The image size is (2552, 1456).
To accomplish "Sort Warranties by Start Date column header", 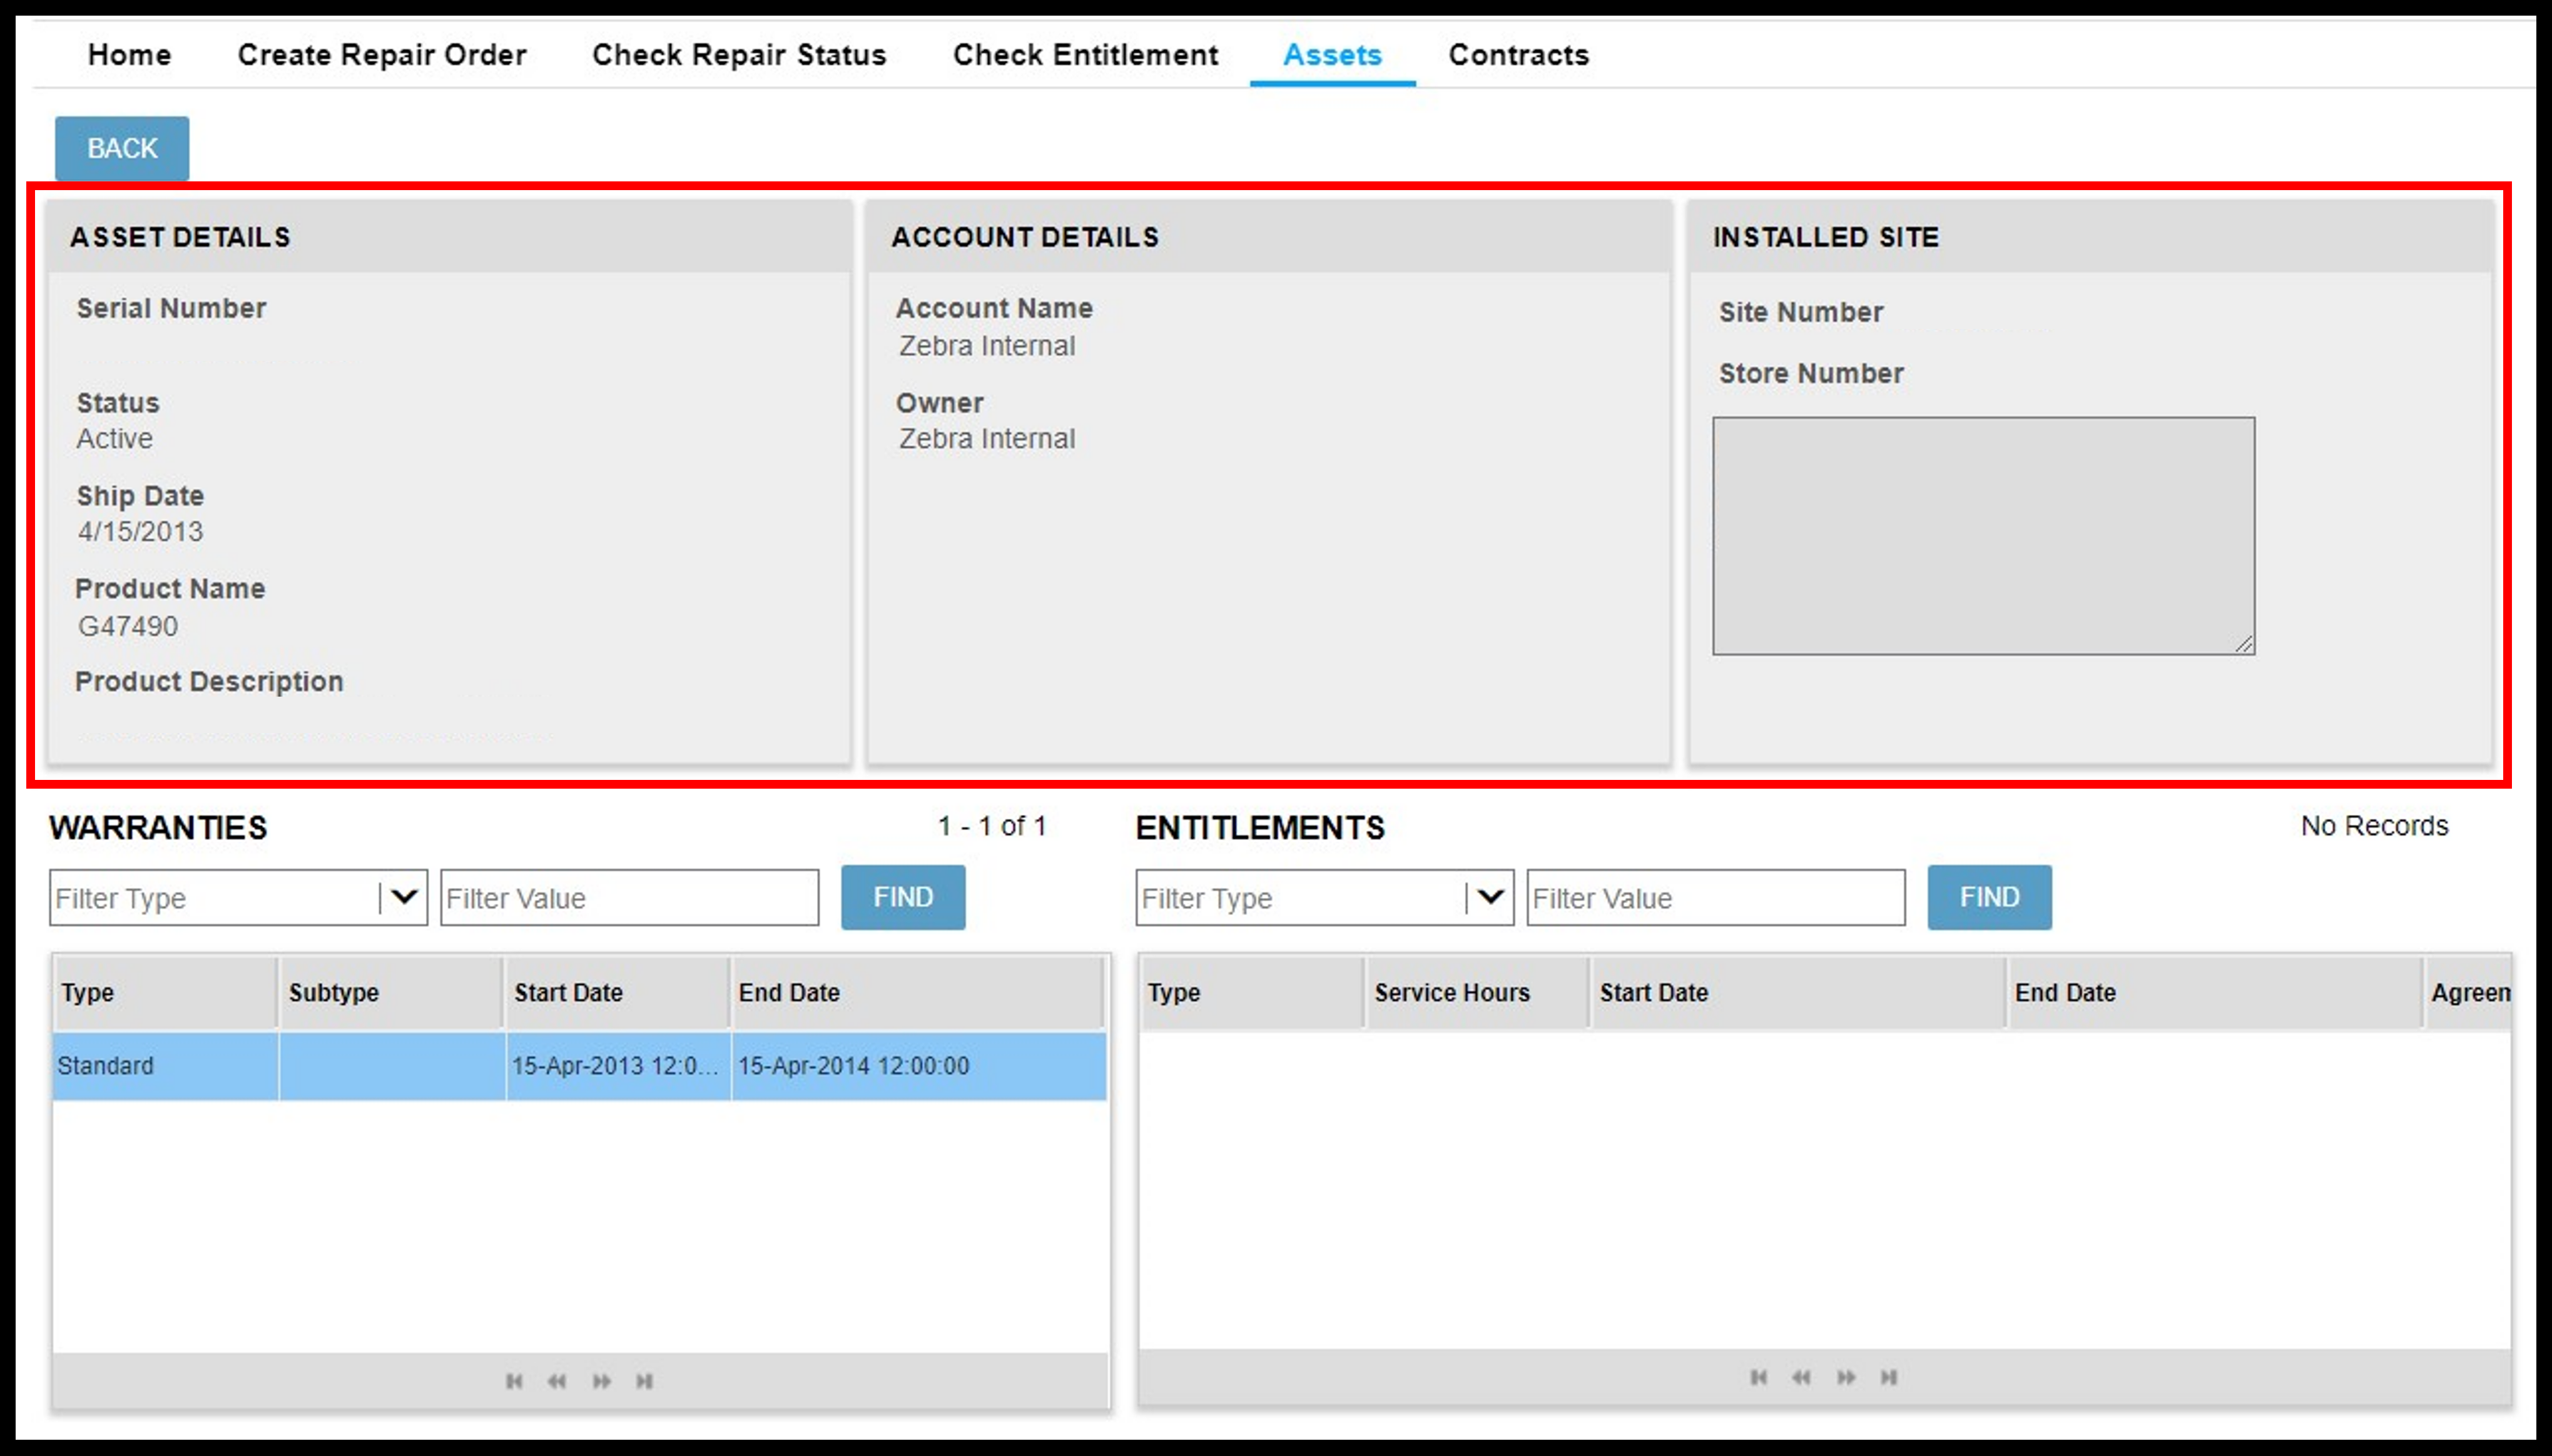I will pyautogui.click(x=617, y=992).
